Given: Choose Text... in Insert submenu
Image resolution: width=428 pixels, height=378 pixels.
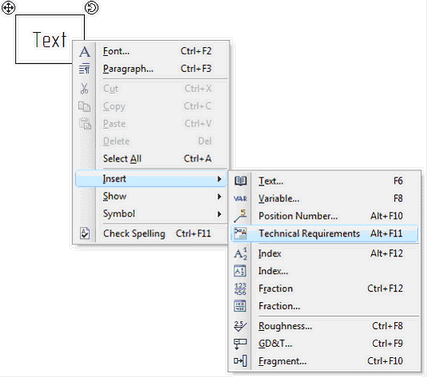Looking at the screenshot, I should 324,181.
